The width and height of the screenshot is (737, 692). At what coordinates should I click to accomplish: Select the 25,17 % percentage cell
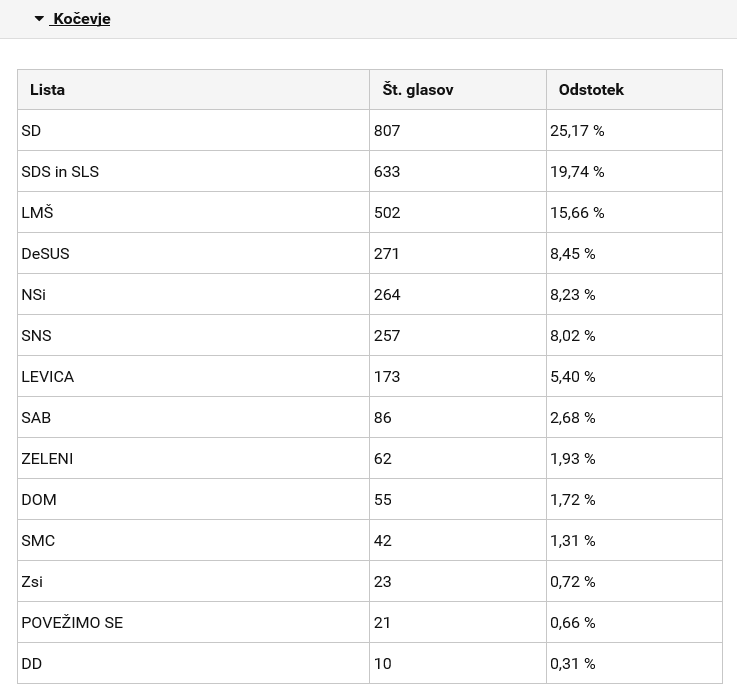pos(634,130)
